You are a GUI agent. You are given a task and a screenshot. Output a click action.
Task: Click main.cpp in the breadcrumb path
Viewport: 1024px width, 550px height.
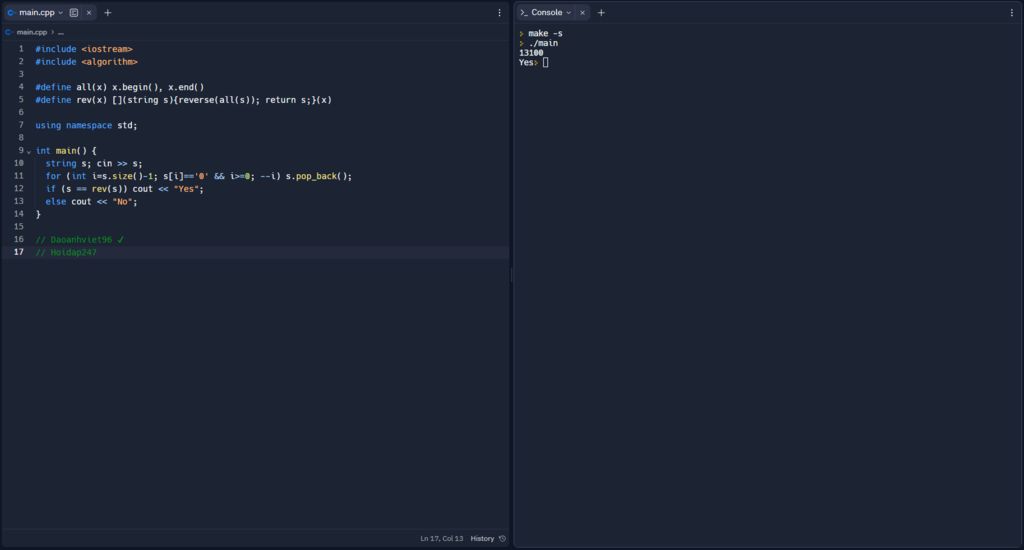(32, 32)
